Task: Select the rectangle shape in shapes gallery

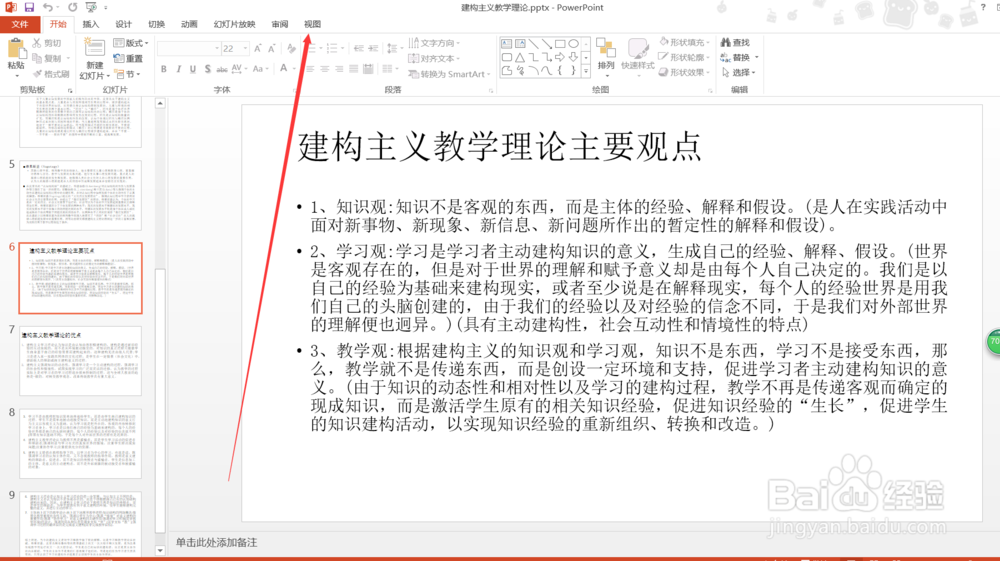Action: pyautogui.click(x=560, y=44)
